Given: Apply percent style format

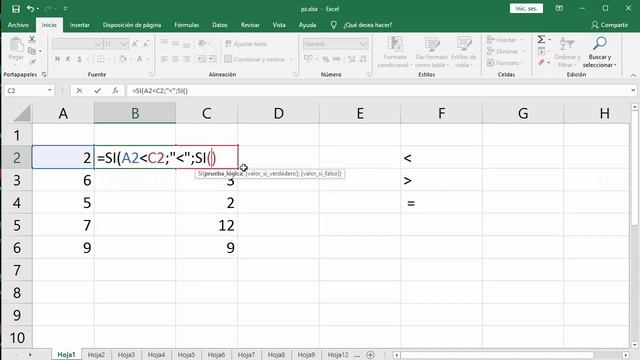Looking at the screenshot, I should click(x=326, y=59).
